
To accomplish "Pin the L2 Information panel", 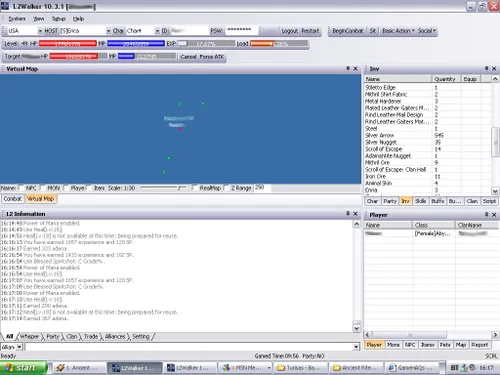I will (x=348, y=213).
